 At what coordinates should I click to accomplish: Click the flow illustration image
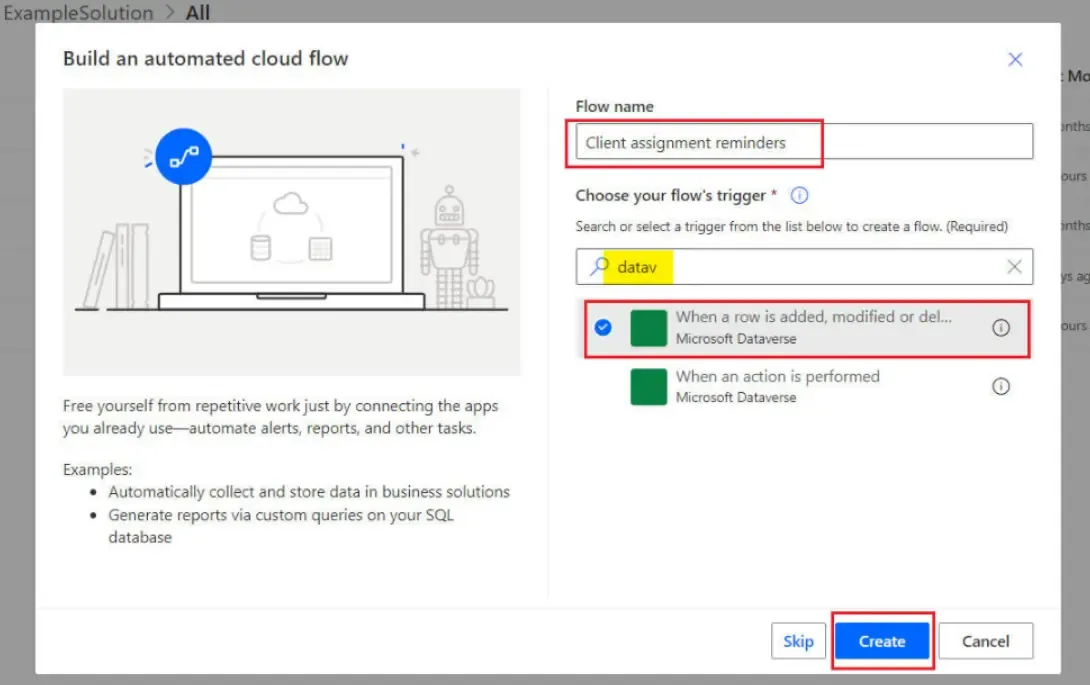coord(291,232)
